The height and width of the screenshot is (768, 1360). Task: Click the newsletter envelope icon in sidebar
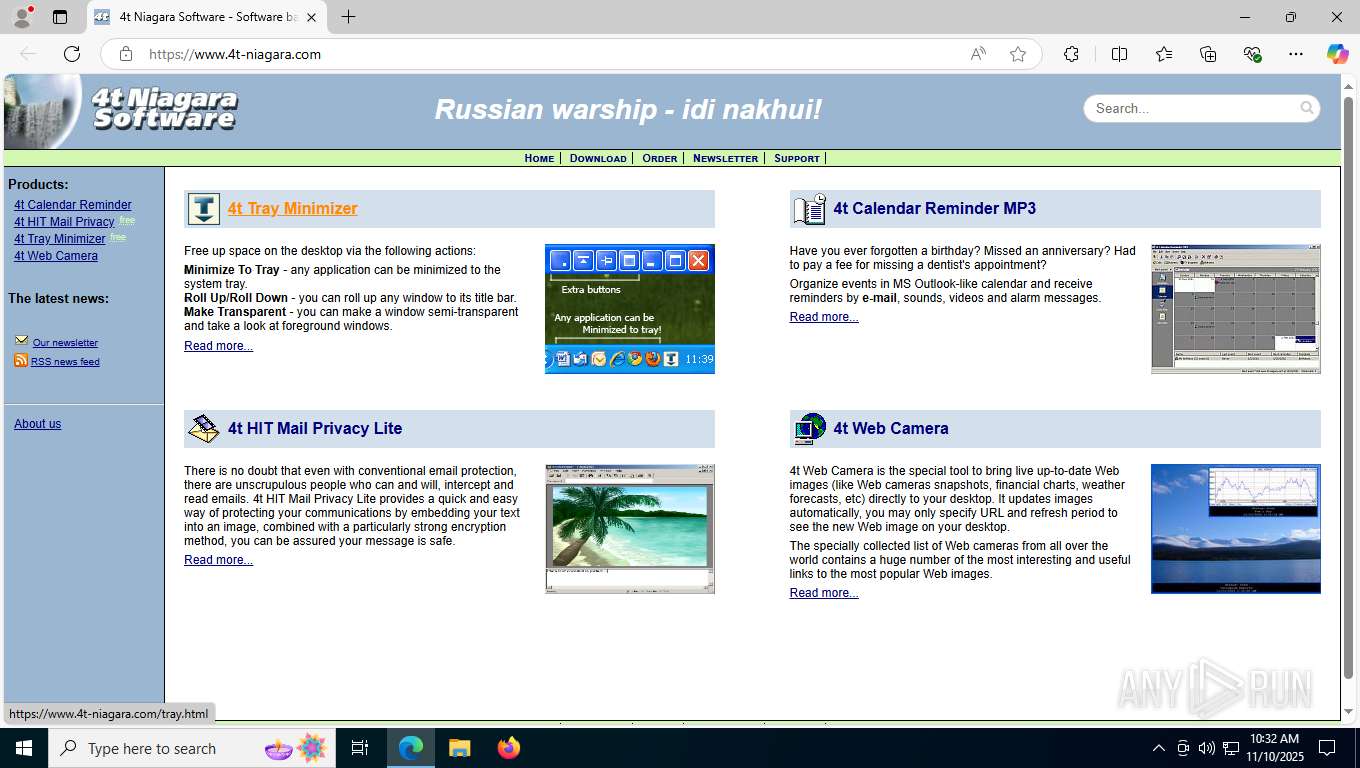pos(21,341)
